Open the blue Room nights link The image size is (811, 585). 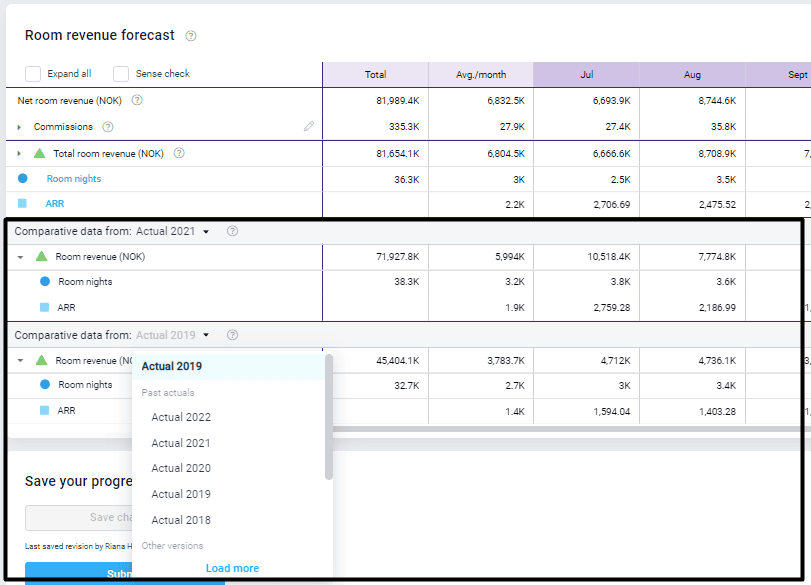[x=73, y=179]
